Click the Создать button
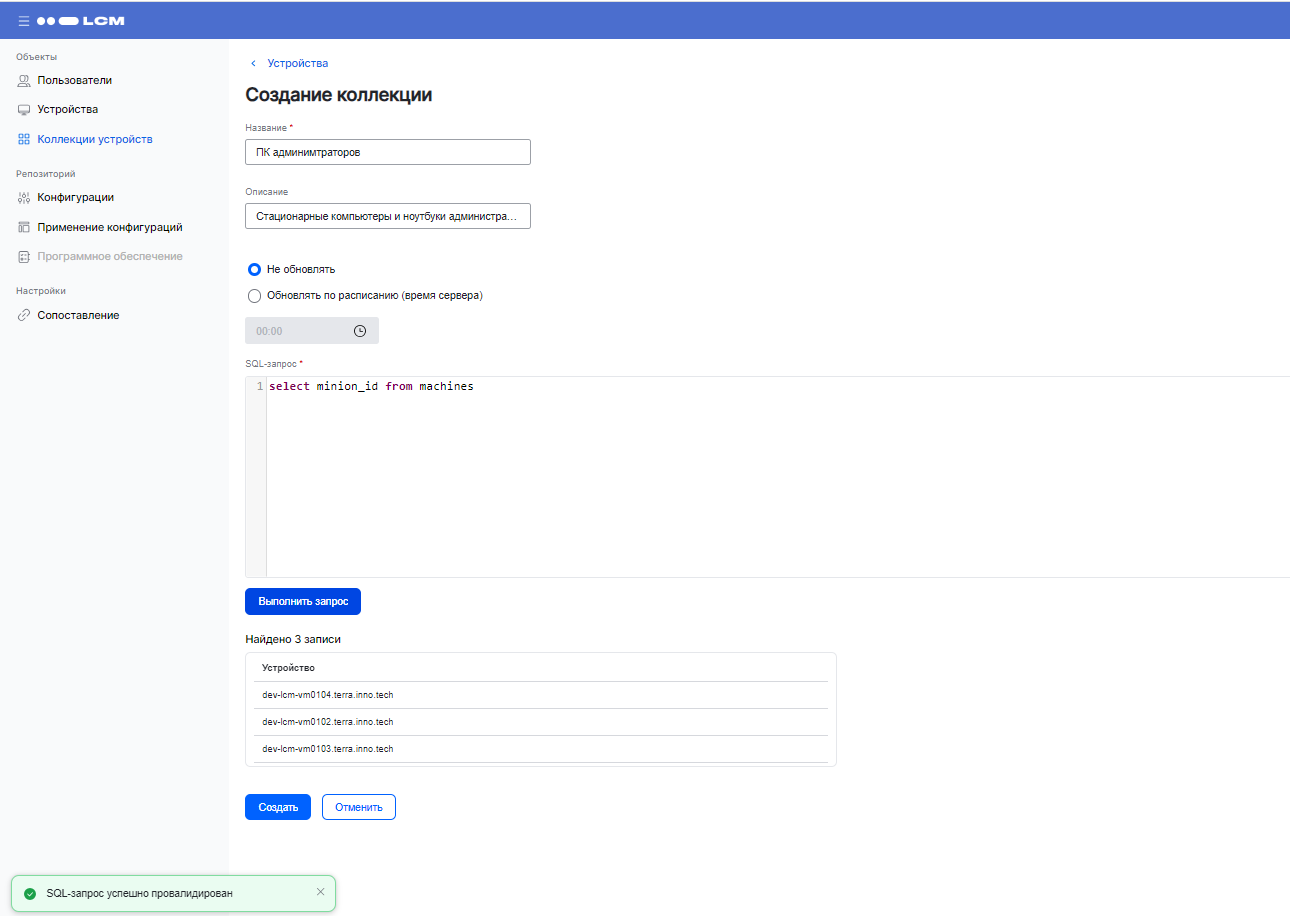The width and height of the screenshot is (1290, 916). [x=278, y=807]
